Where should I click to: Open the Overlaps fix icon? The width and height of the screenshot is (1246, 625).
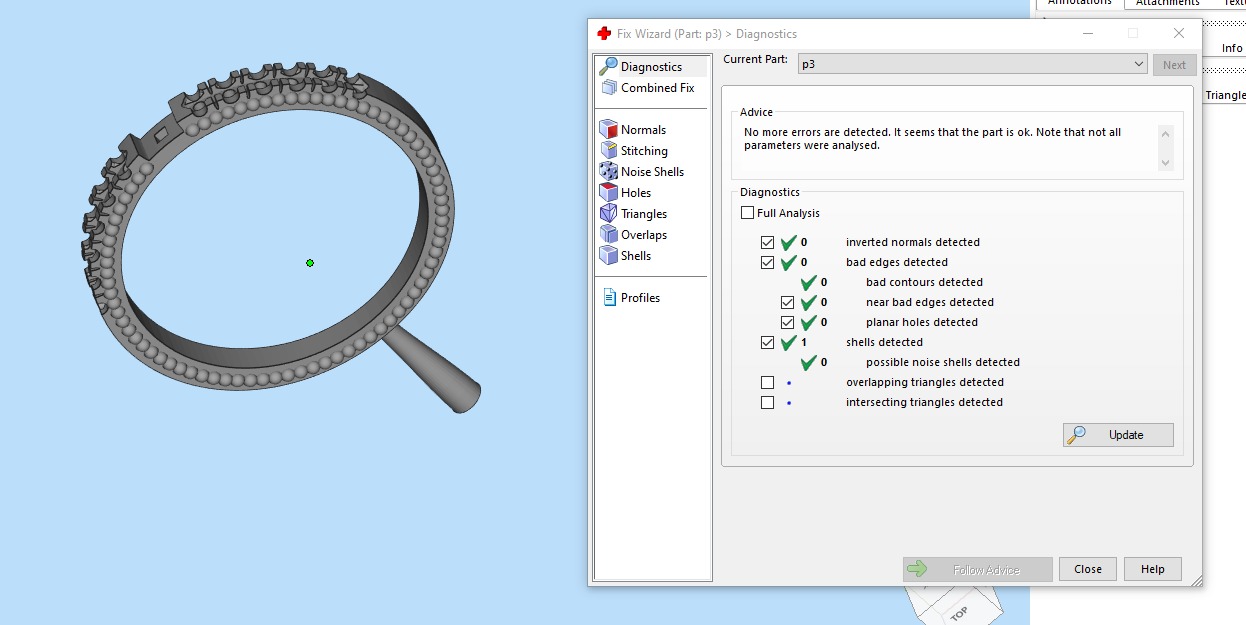608,234
